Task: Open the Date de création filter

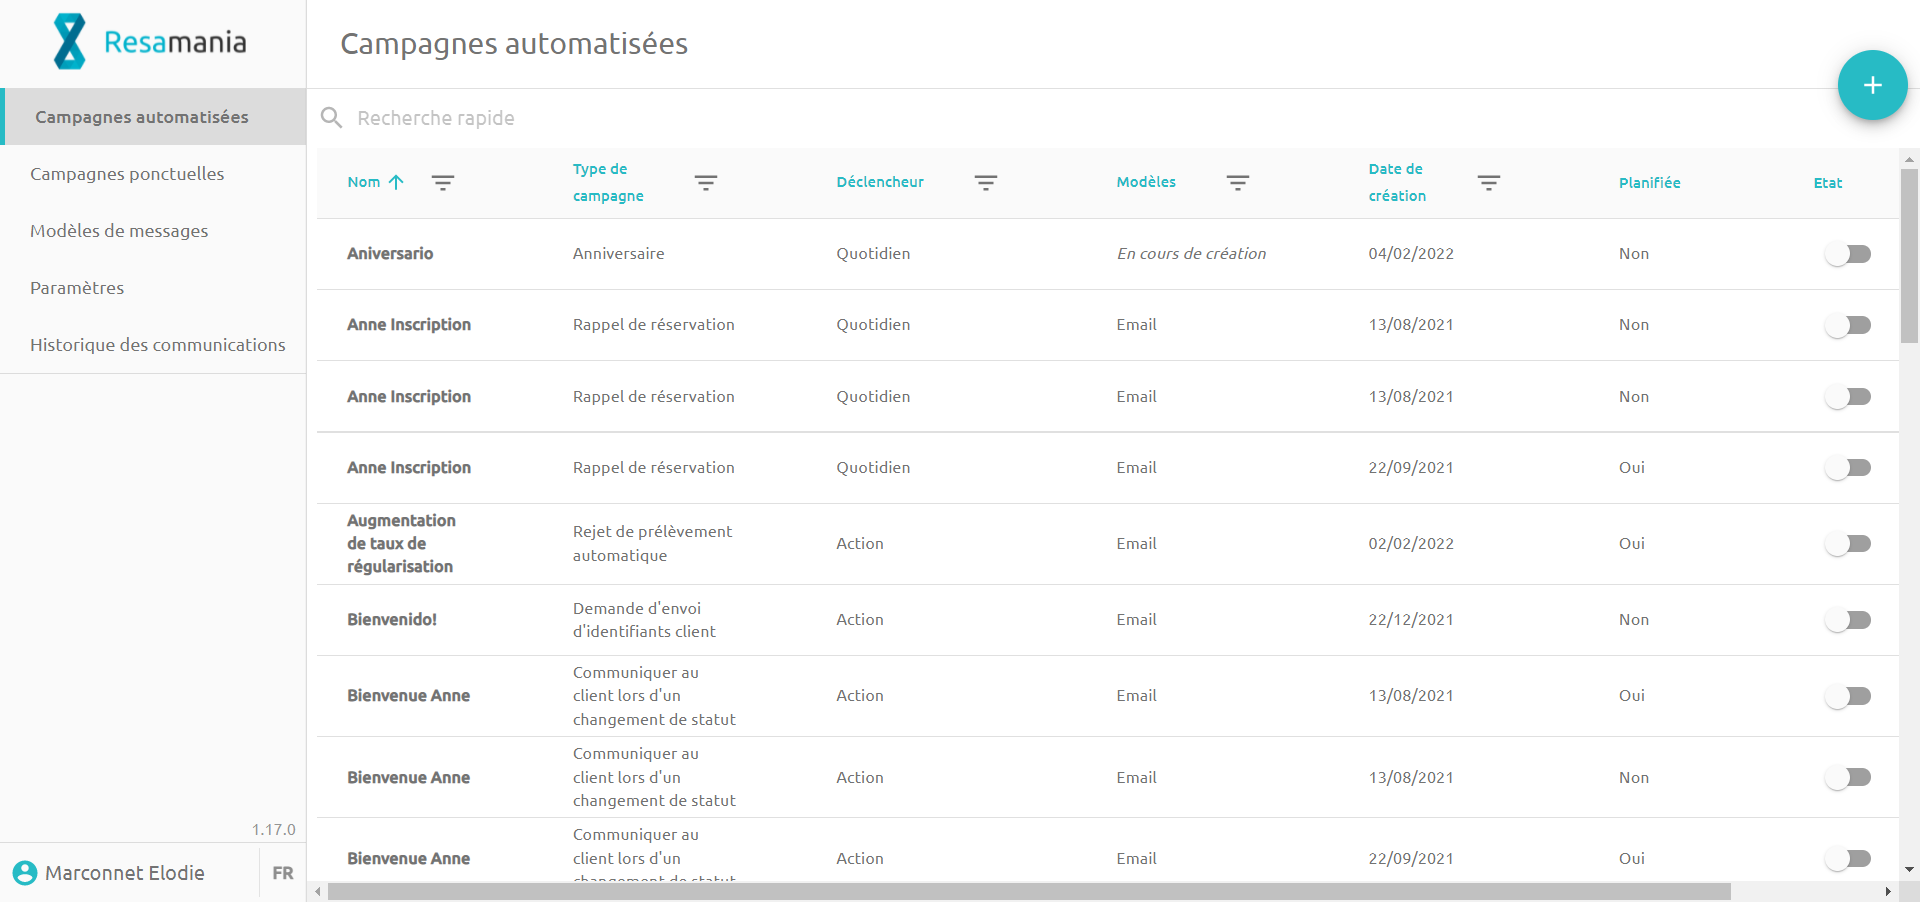Action: 1489,182
